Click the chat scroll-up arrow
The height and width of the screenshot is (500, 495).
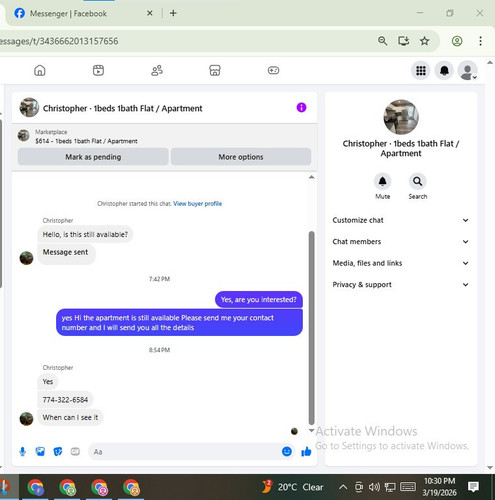(x=312, y=177)
